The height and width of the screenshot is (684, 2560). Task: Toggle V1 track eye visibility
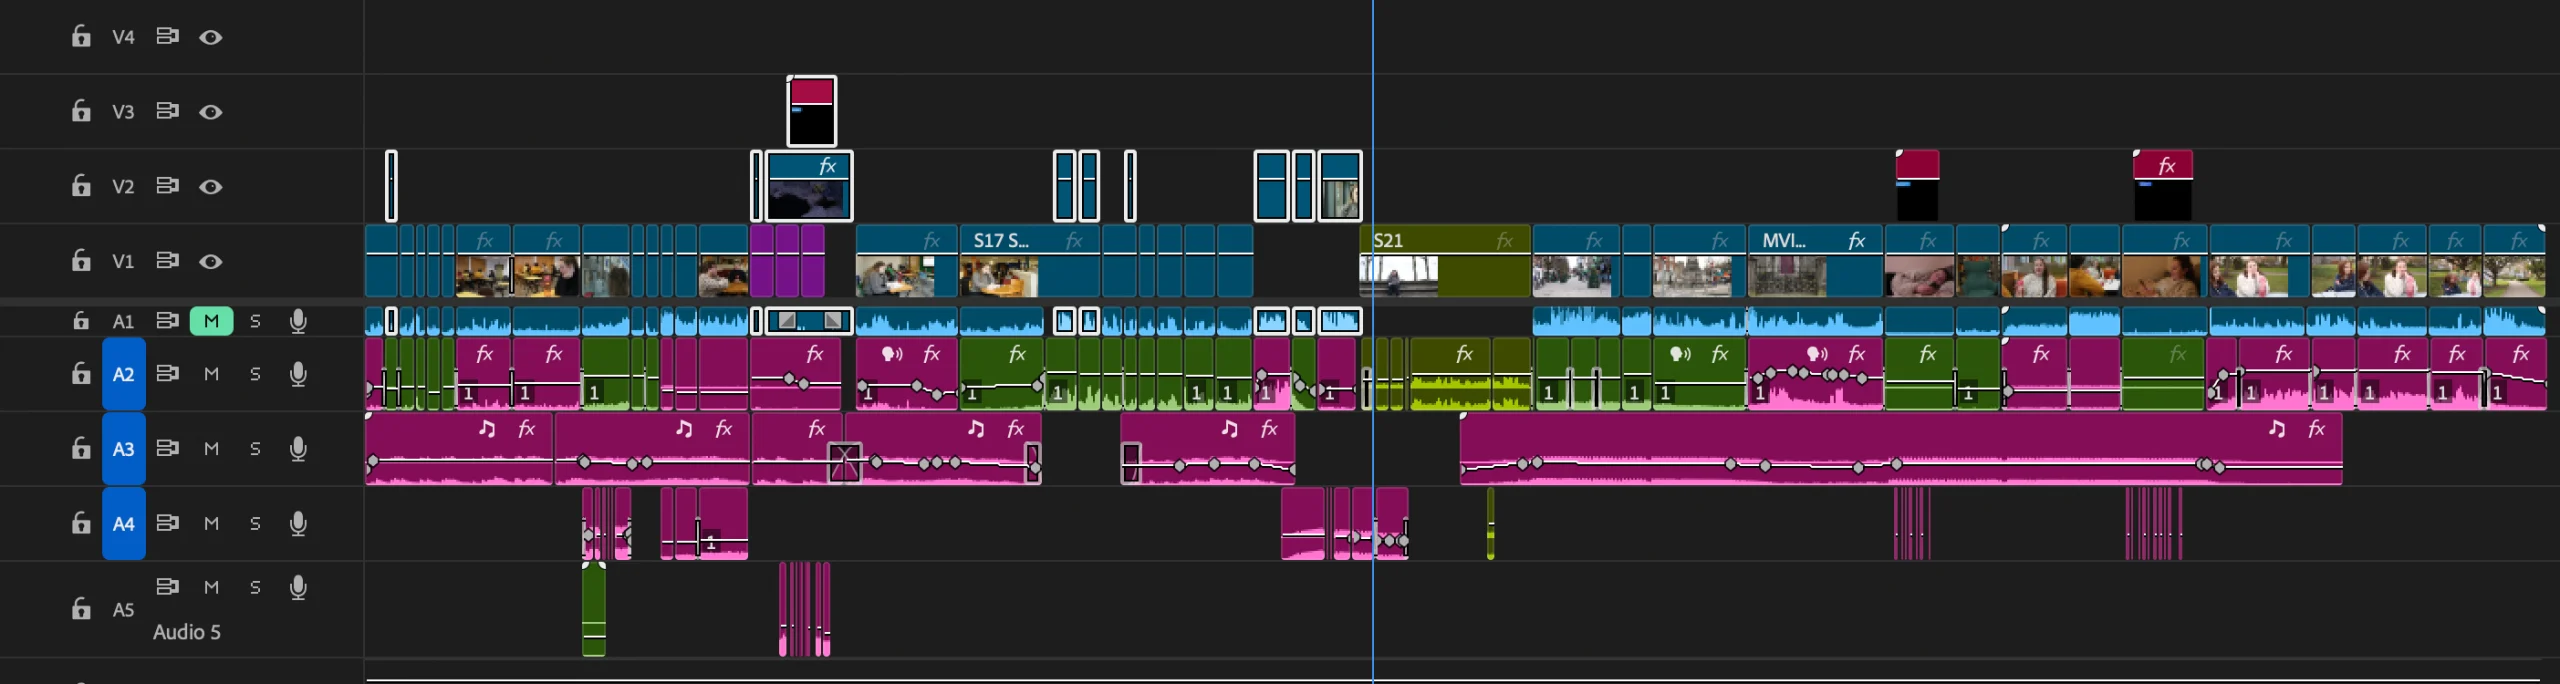[210, 262]
